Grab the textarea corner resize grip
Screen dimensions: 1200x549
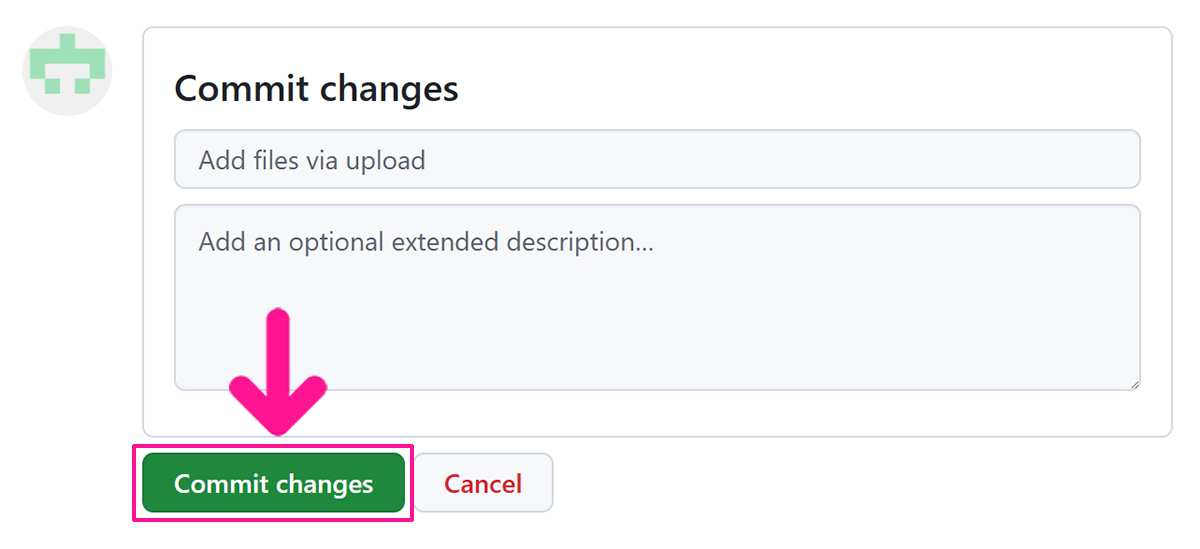pos(1134,383)
